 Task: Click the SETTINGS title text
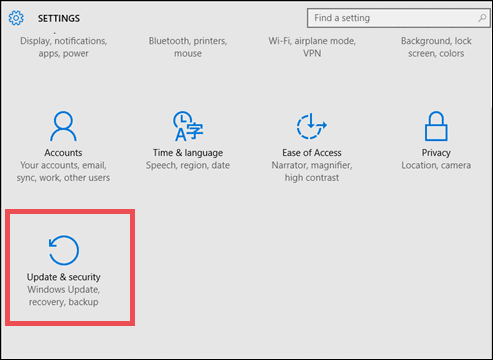pyautogui.click(x=59, y=18)
